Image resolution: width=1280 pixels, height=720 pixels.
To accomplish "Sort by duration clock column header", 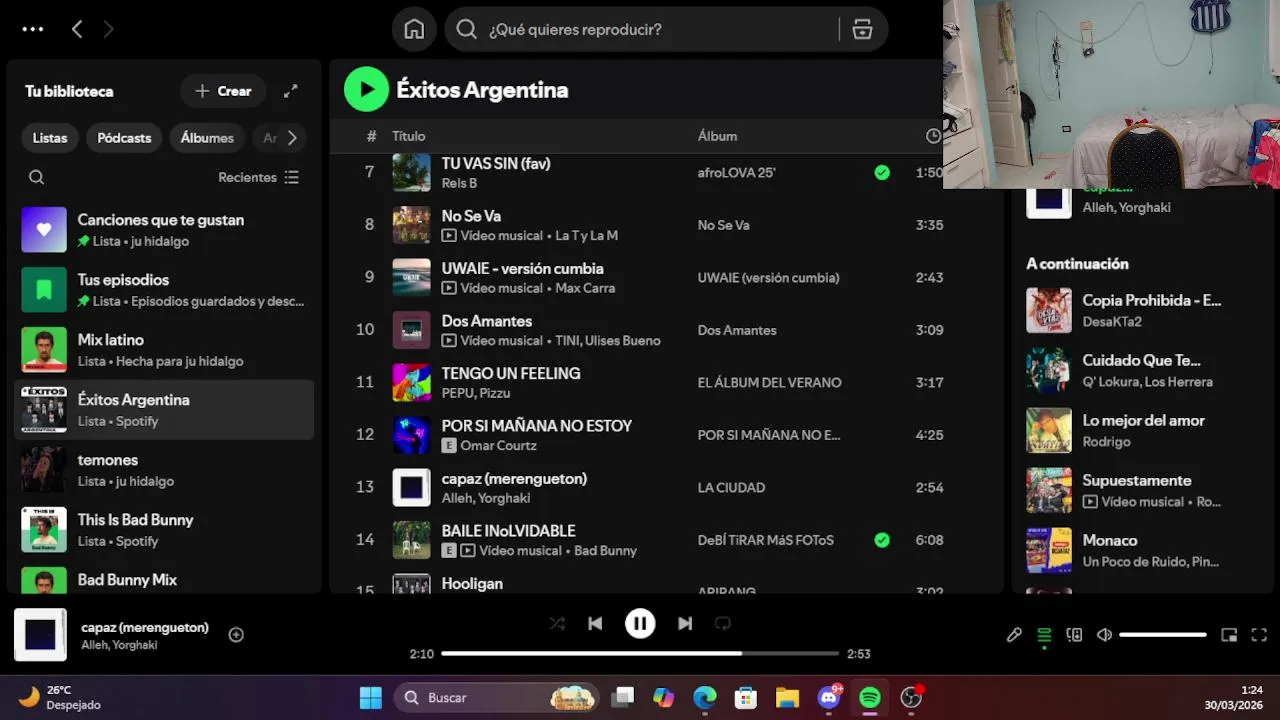I will click(933, 136).
